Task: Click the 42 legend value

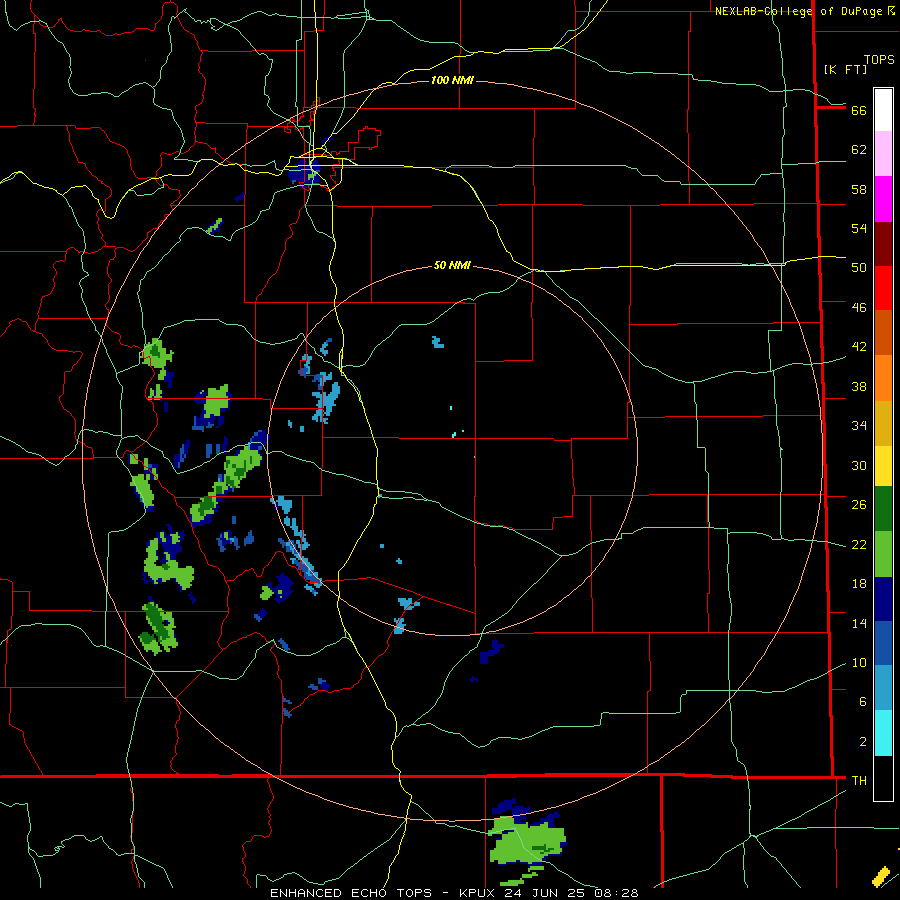Action: (859, 346)
